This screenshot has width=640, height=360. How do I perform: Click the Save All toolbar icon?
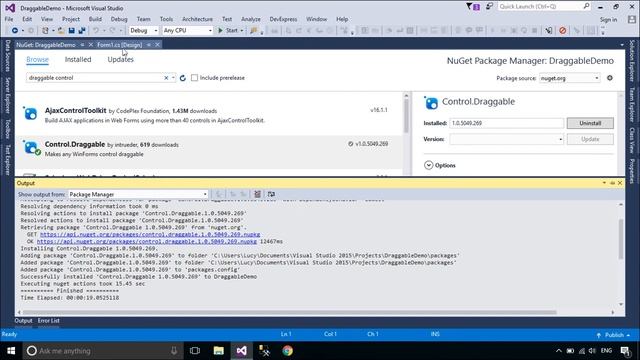(82, 31)
